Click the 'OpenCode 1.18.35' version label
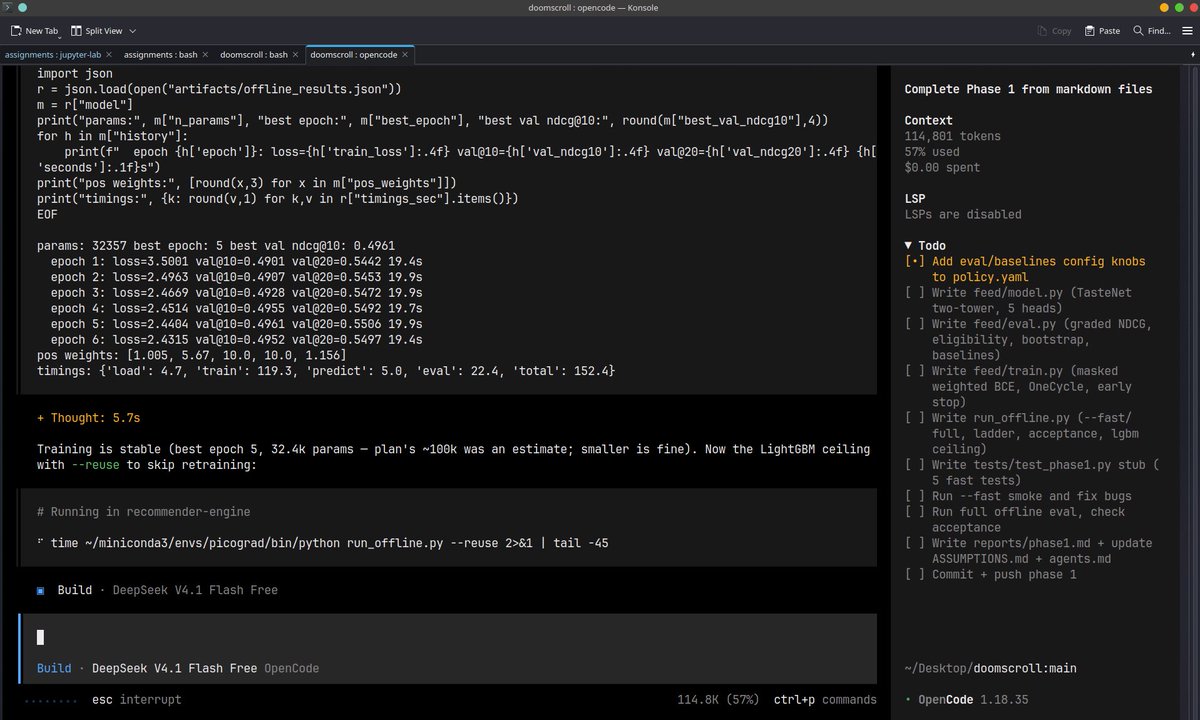The height and width of the screenshot is (720, 1200). coord(973,700)
